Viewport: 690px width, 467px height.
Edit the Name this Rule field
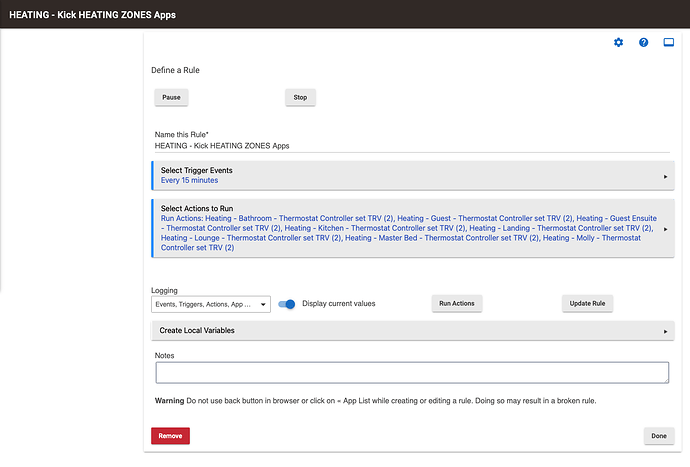[x=412, y=146]
